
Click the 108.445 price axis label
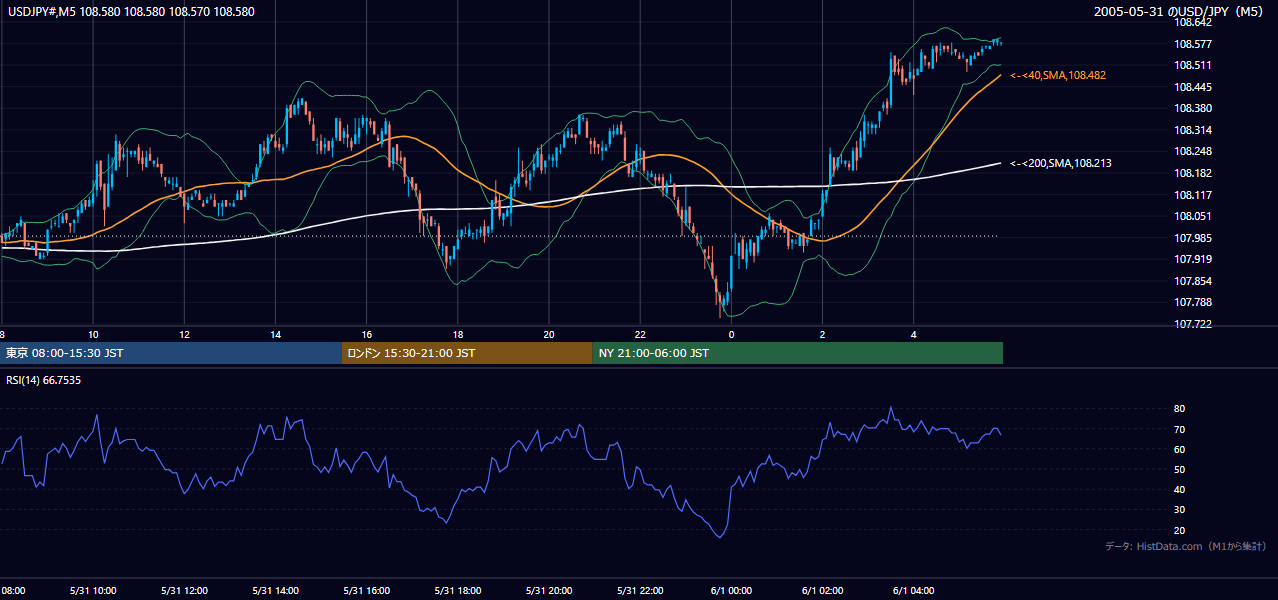[1193, 87]
